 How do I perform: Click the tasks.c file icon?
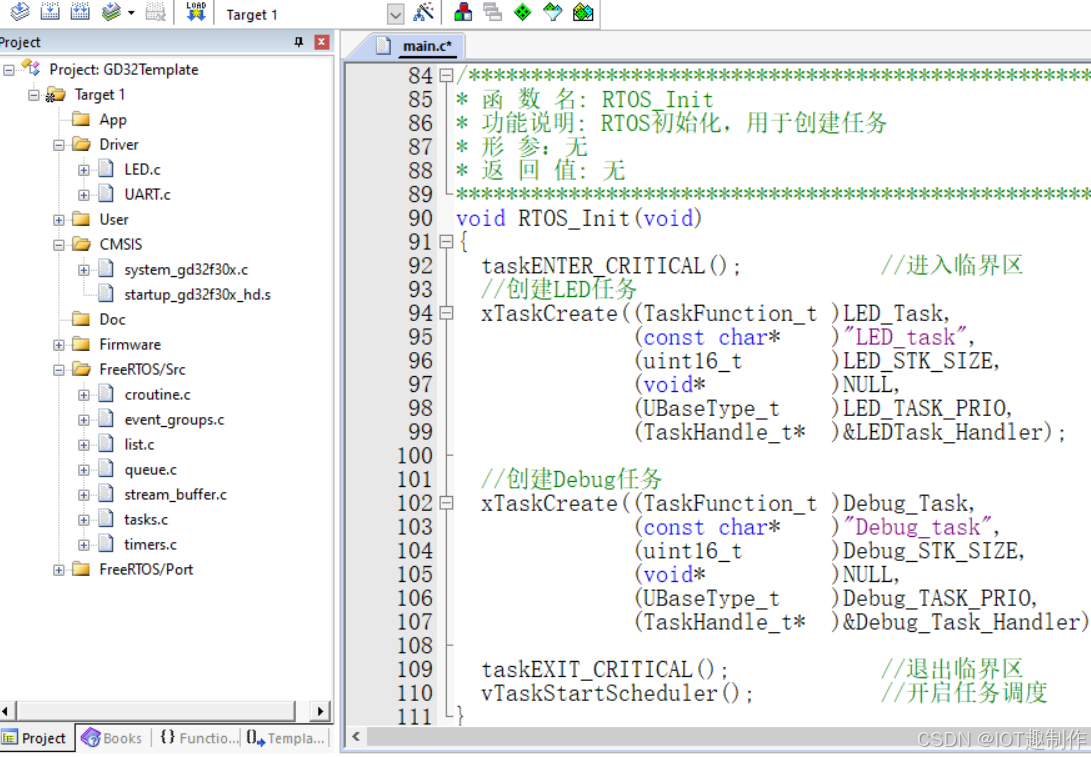click(106, 519)
